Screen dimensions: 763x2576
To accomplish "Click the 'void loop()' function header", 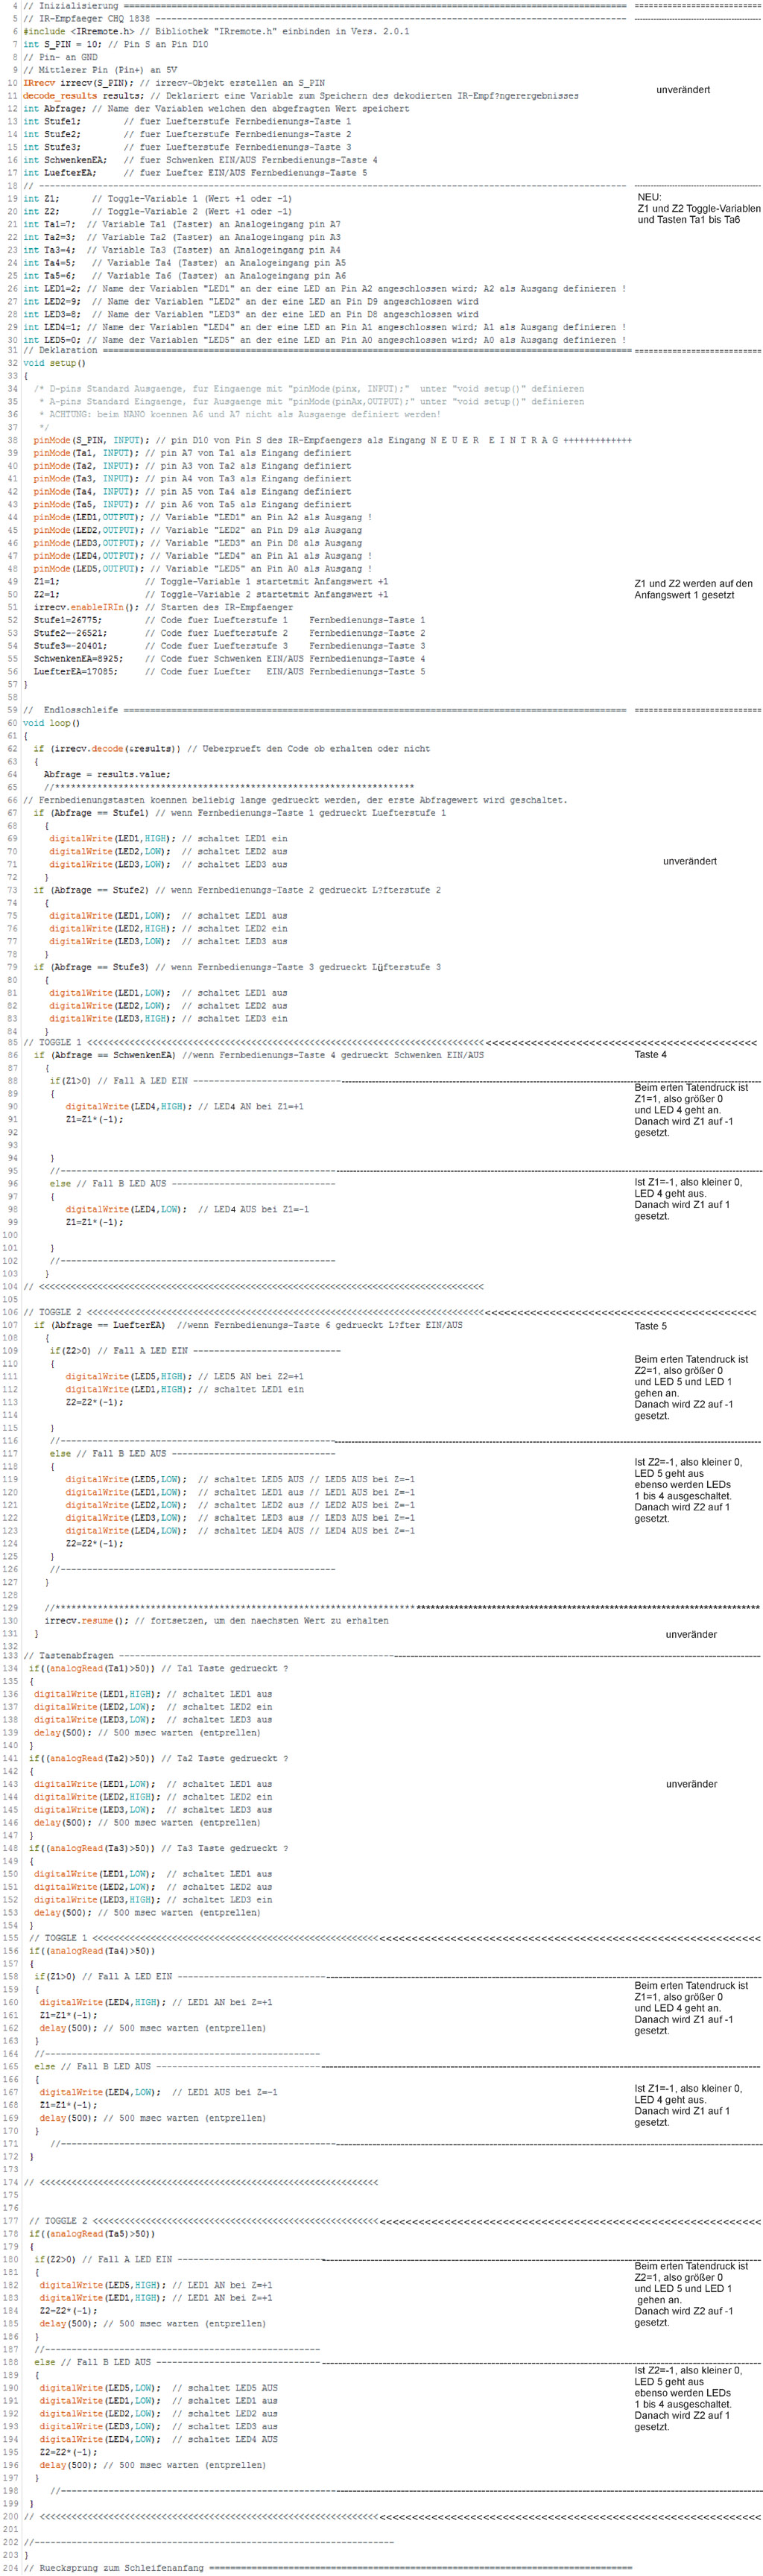I will [x=51, y=723].
